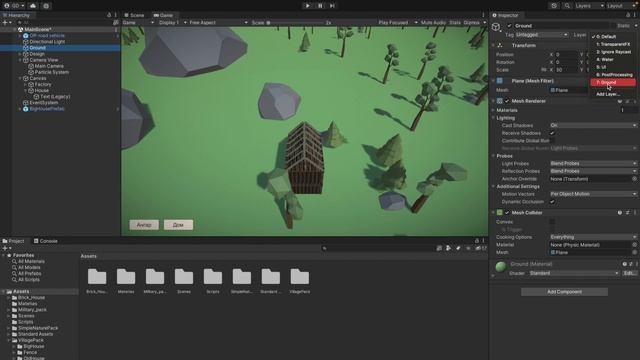Open the Cast Shadows dropdown
Screen dimensions: 640x360
[x=593, y=125]
